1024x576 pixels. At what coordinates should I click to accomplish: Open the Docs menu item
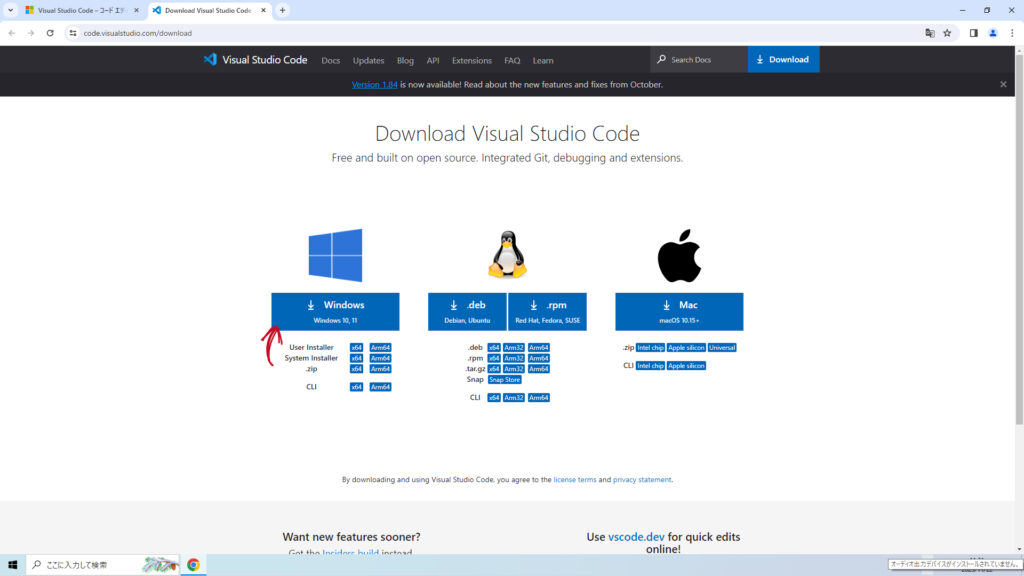pyautogui.click(x=330, y=61)
